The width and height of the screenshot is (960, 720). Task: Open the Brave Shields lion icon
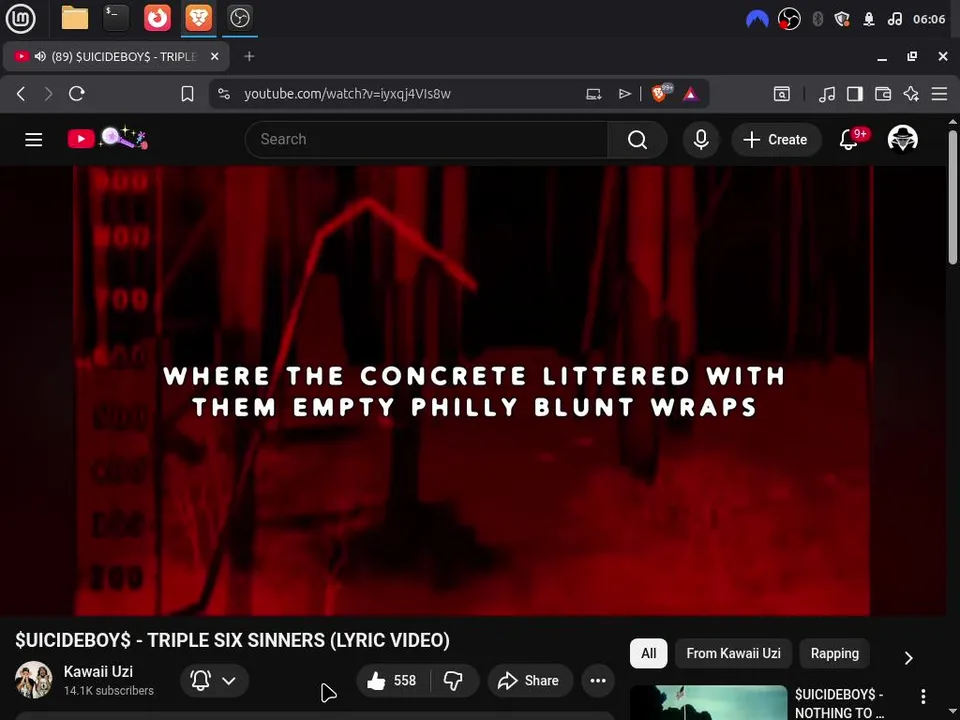click(661, 93)
